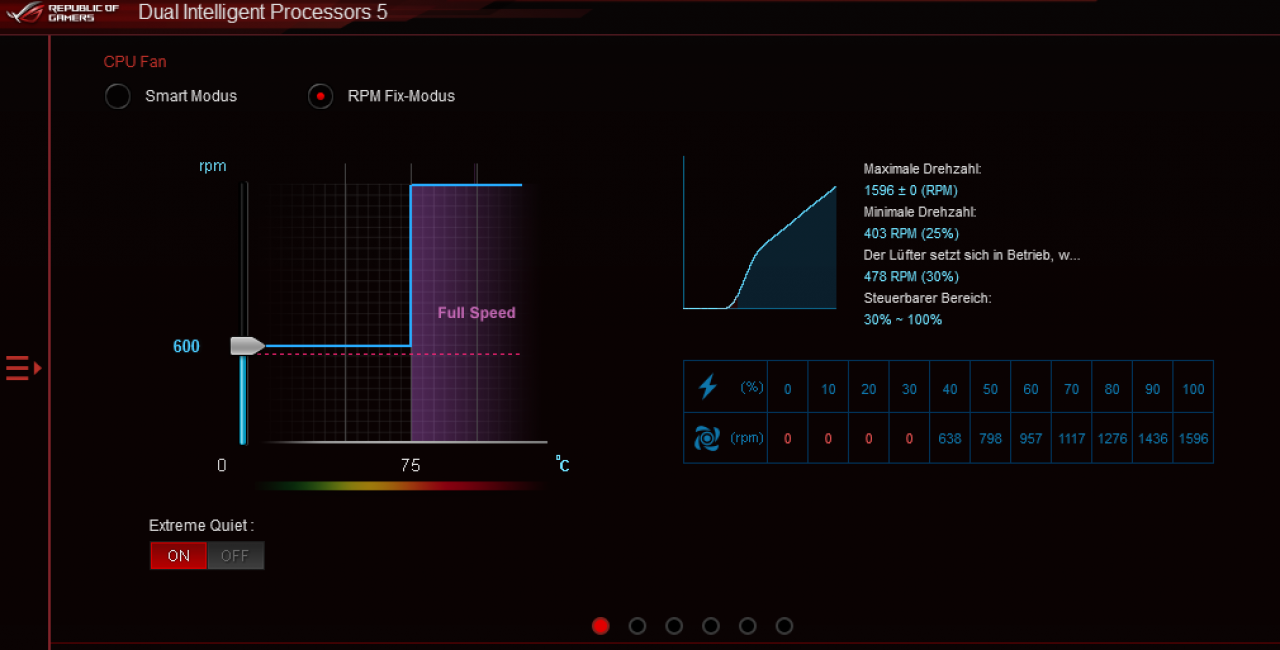Select Smart Modus radio button
This screenshot has width=1280, height=650.
[118, 96]
